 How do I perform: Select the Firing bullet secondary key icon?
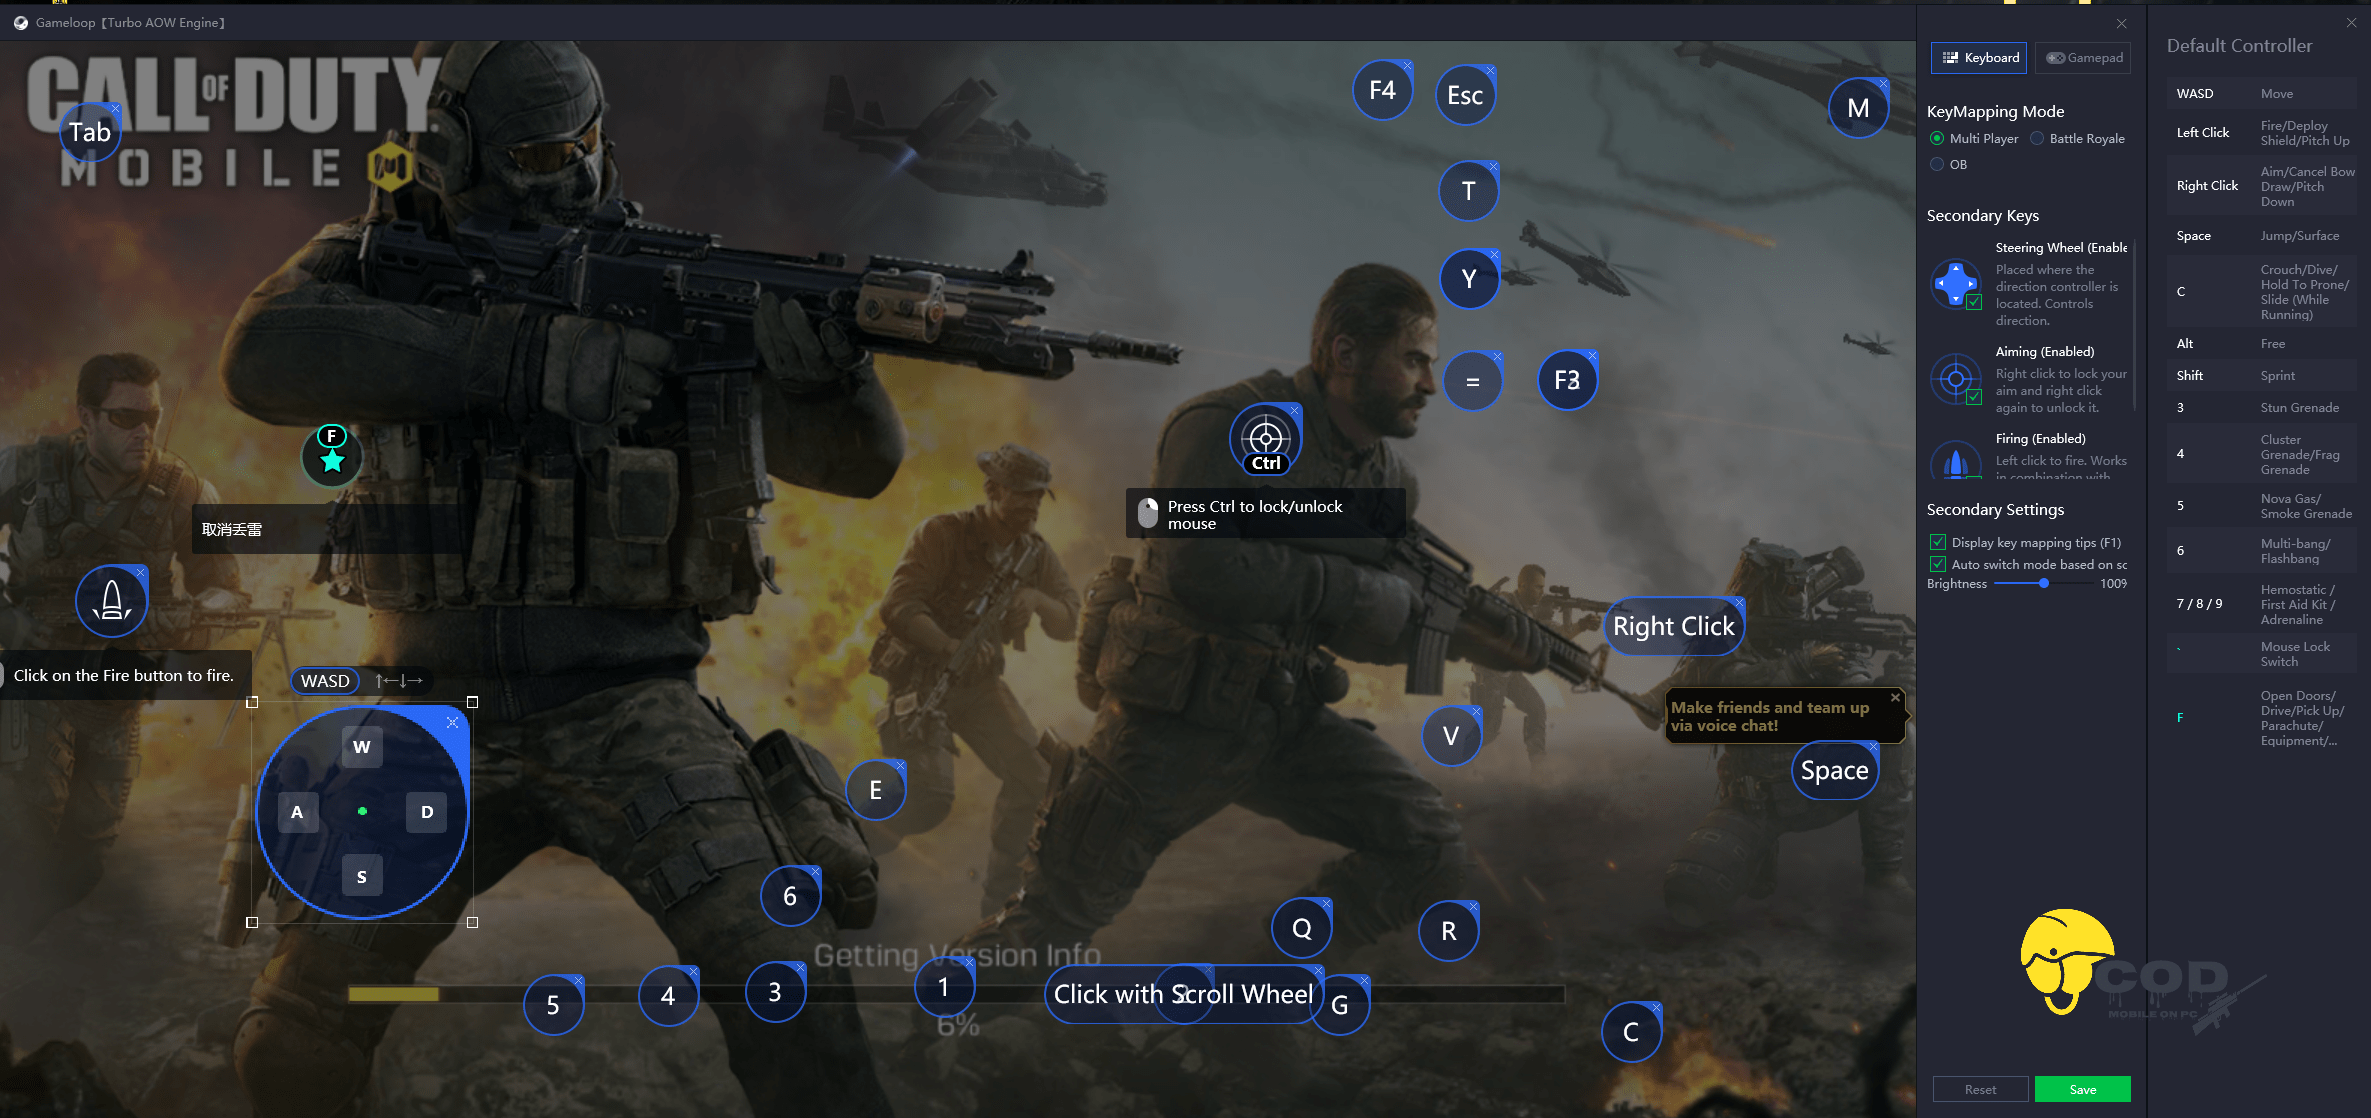point(1956,461)
